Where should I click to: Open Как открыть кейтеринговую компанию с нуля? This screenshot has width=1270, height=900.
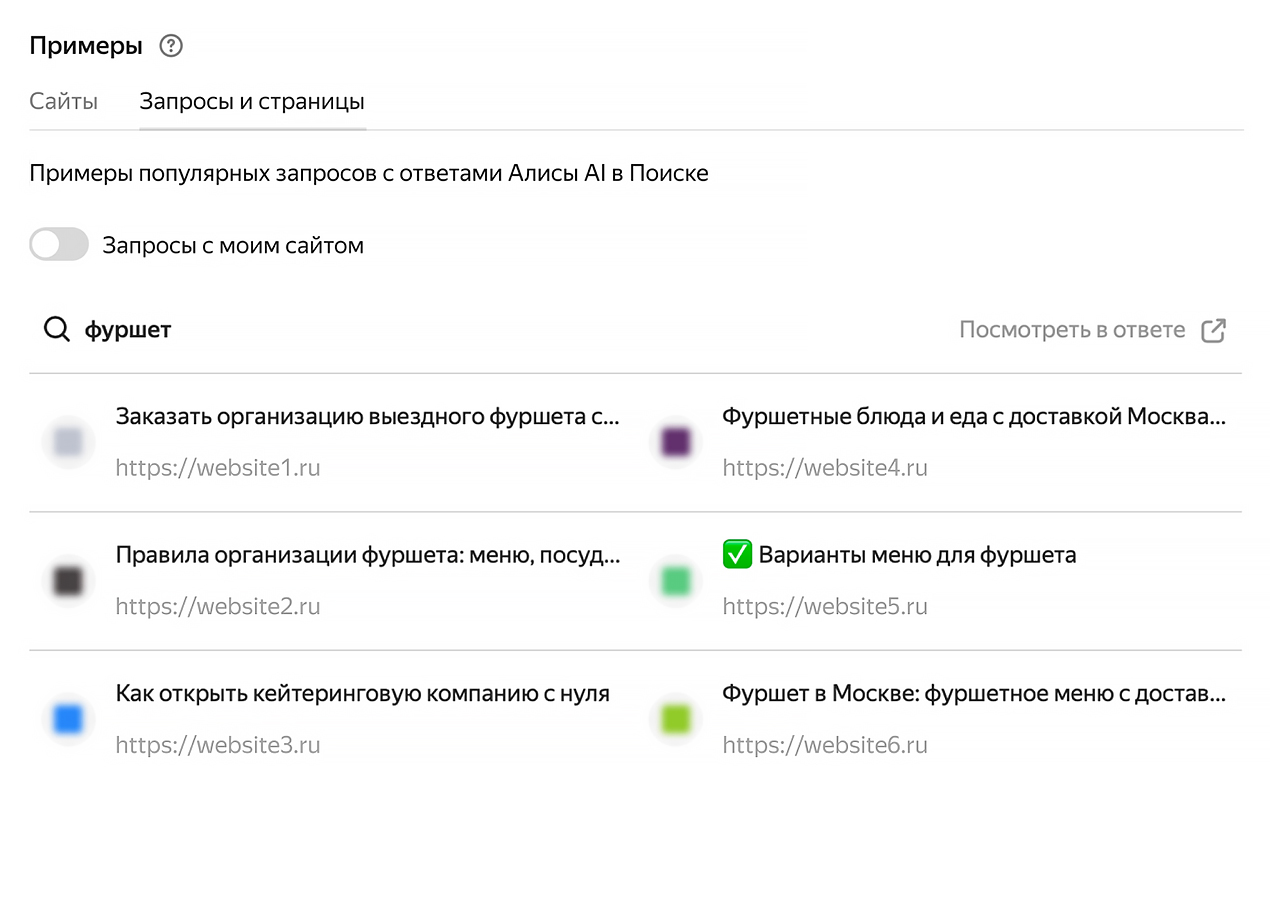[362, 693]
